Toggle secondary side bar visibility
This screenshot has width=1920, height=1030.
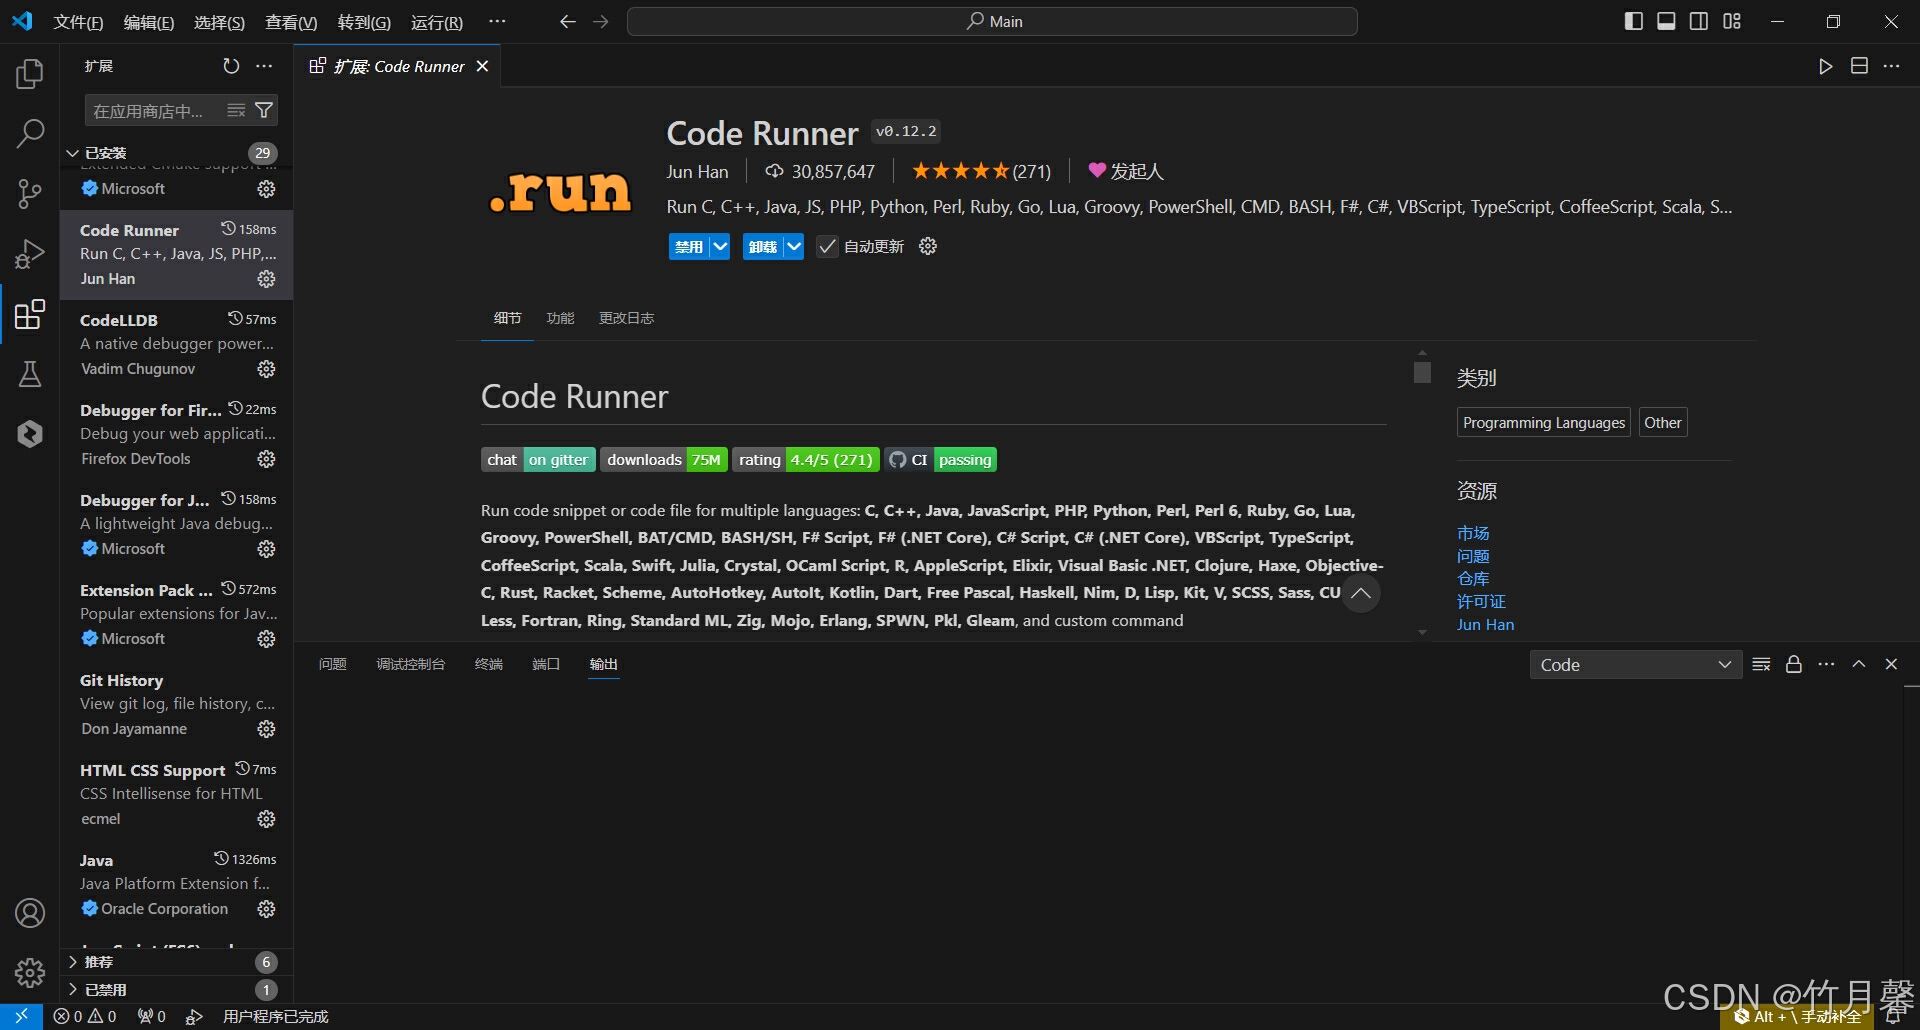tap(1699, 21)
